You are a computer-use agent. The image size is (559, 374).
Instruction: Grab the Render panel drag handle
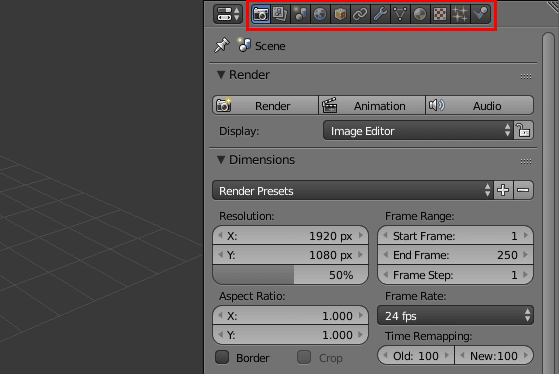(x=525, y=76)
